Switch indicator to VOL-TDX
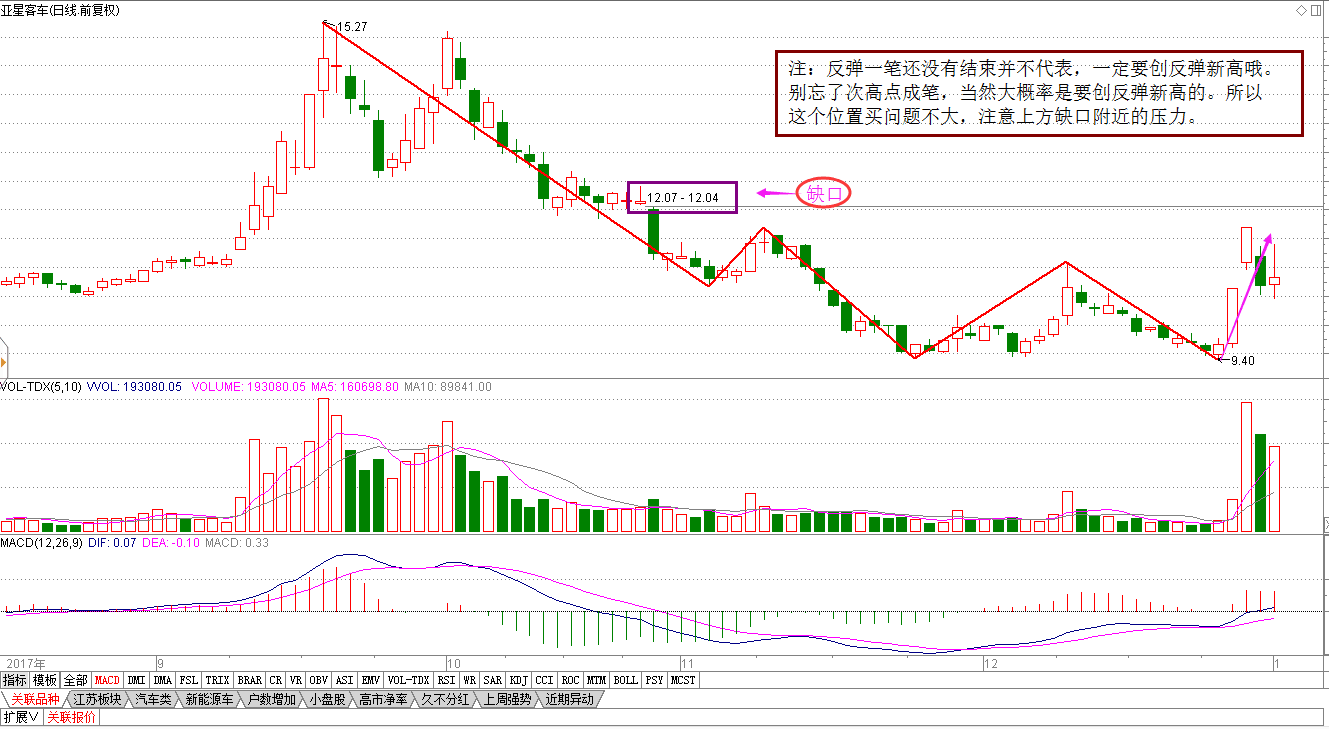This screenshot has width=1329, height=729. pos(409,680)
